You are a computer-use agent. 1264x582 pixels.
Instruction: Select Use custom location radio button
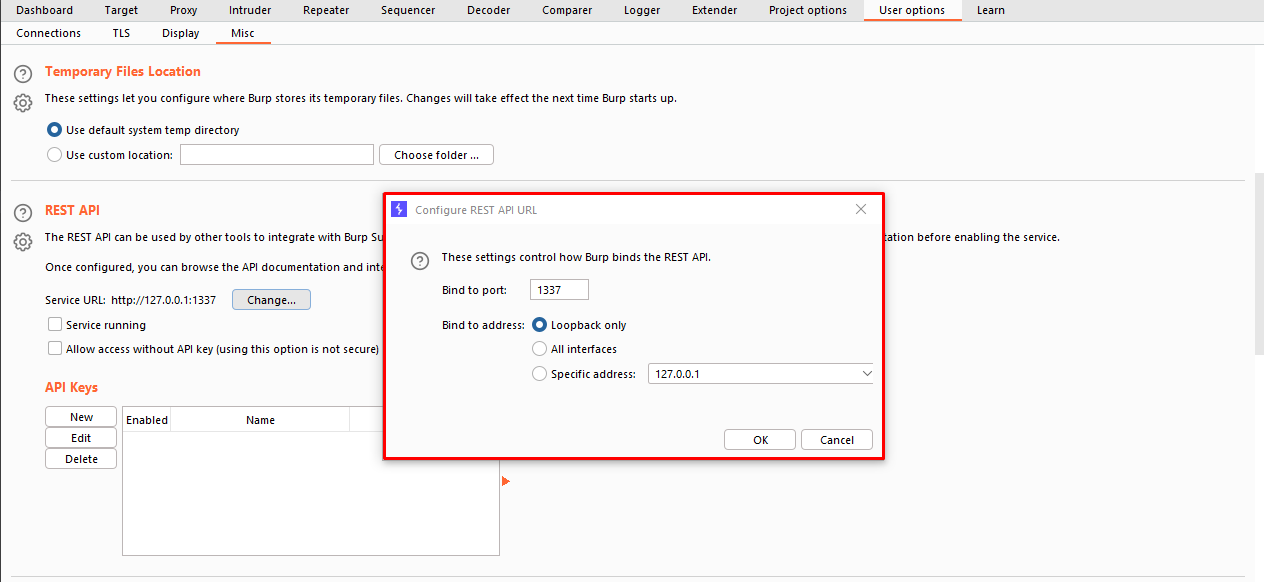55,155
